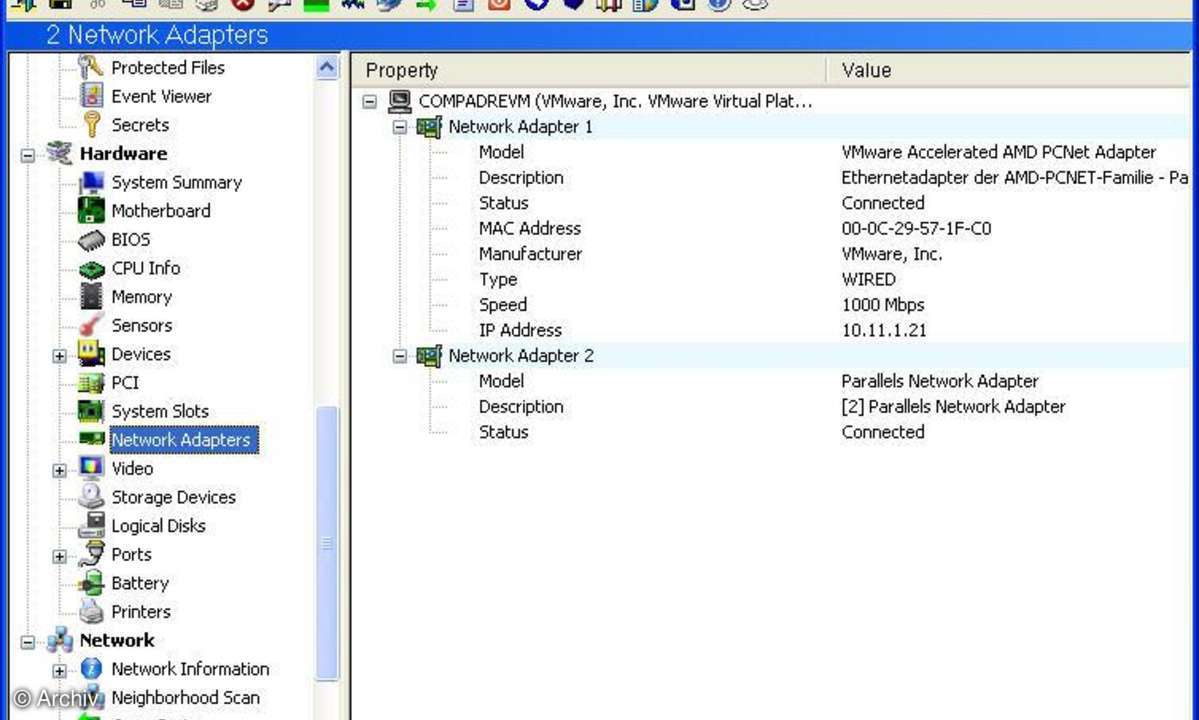Open the Event Viewer icon in tree
1199x720 pixels.
[x=91, y=96]
